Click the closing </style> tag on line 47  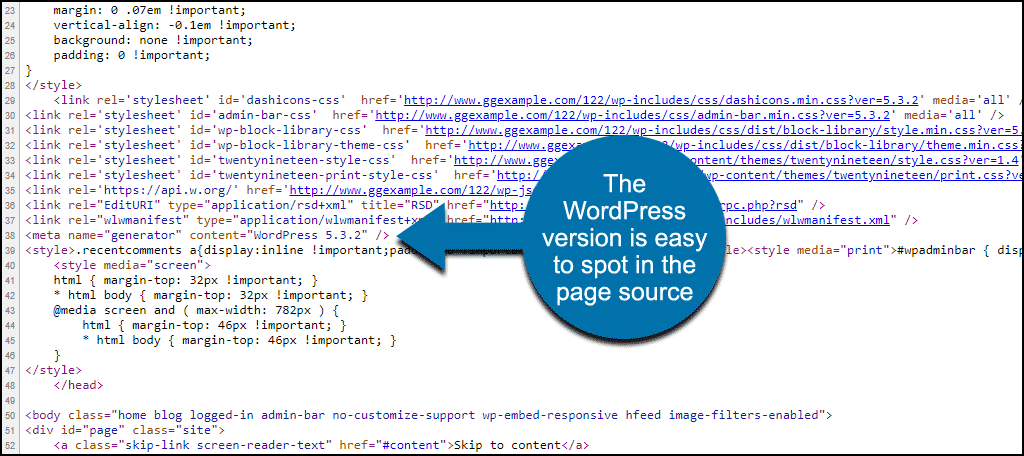[54, 370]
